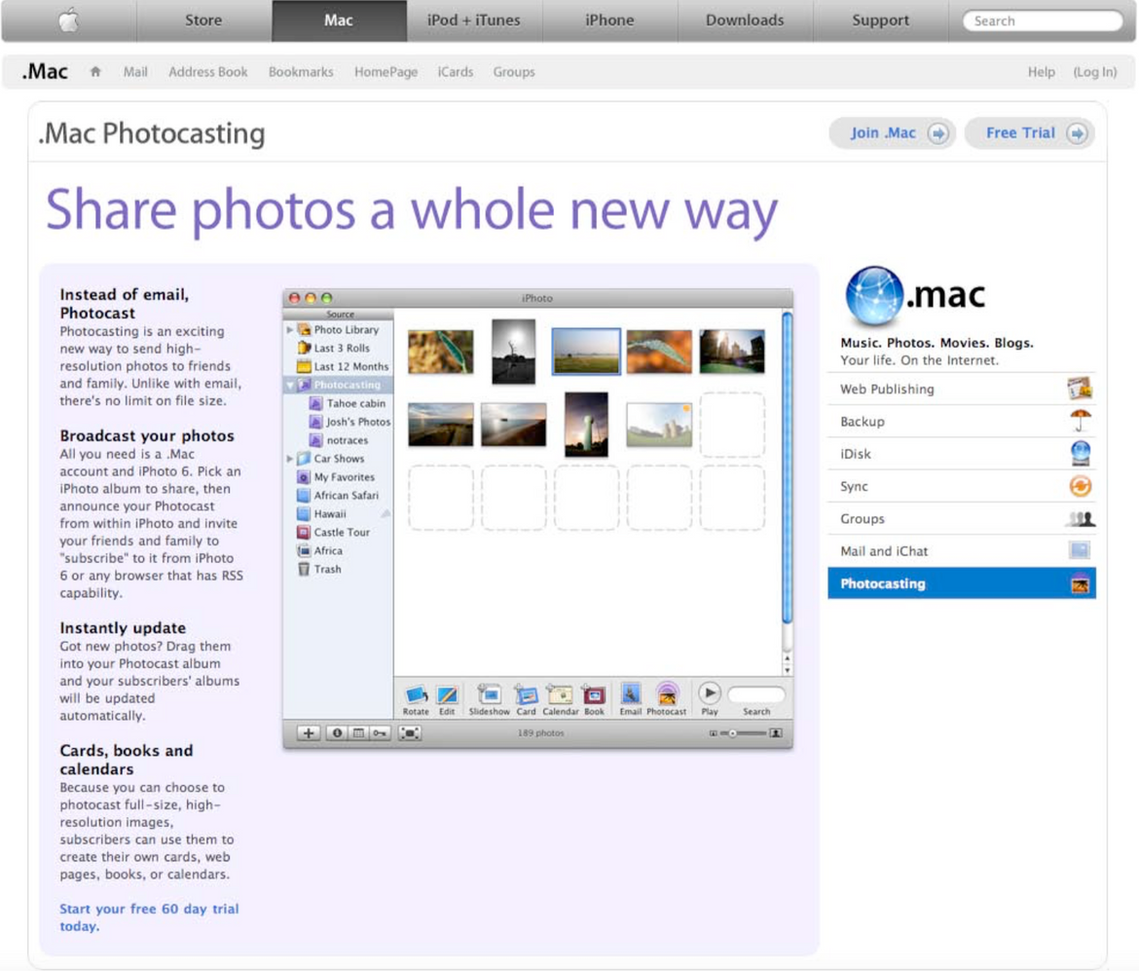Select the My Favorites album
The width and height of the screenshot is (1139, 971).
click(x=336, y=477)
